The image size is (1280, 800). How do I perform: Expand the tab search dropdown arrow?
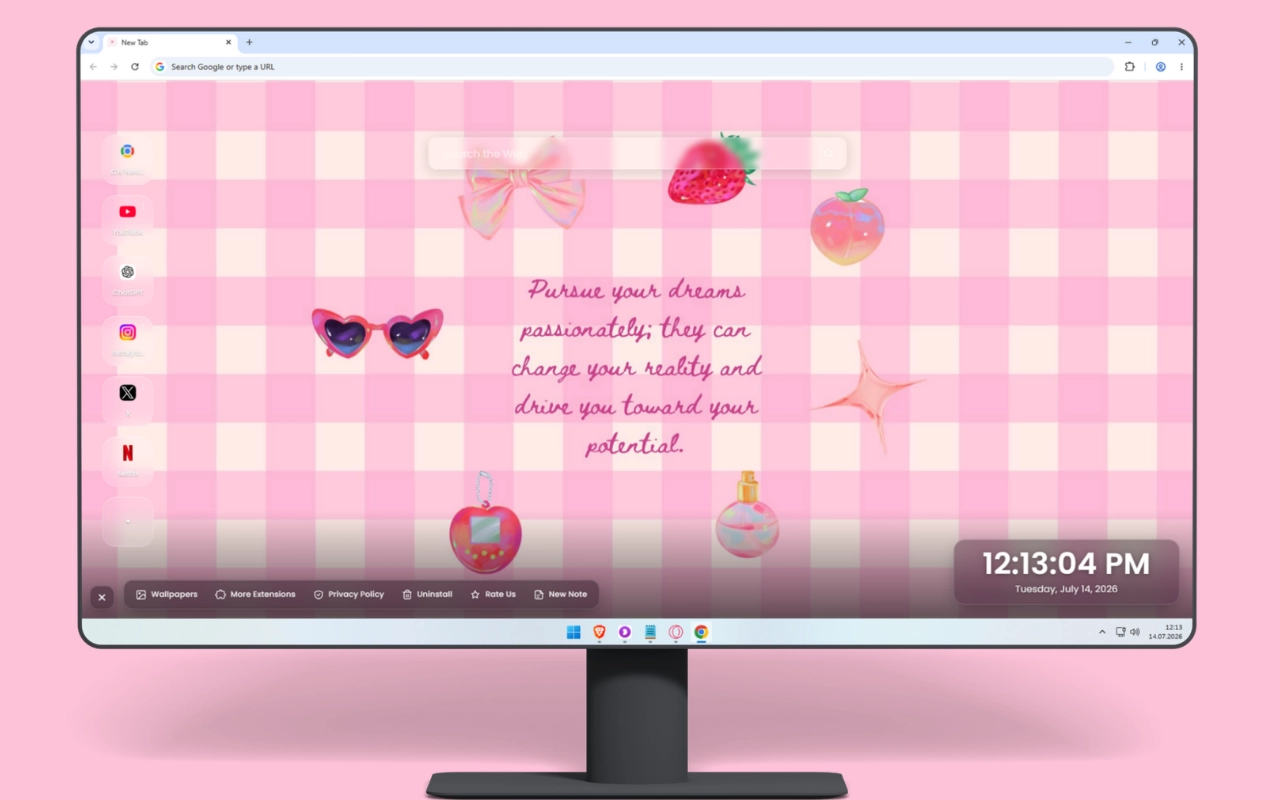(x=91, y=42)
